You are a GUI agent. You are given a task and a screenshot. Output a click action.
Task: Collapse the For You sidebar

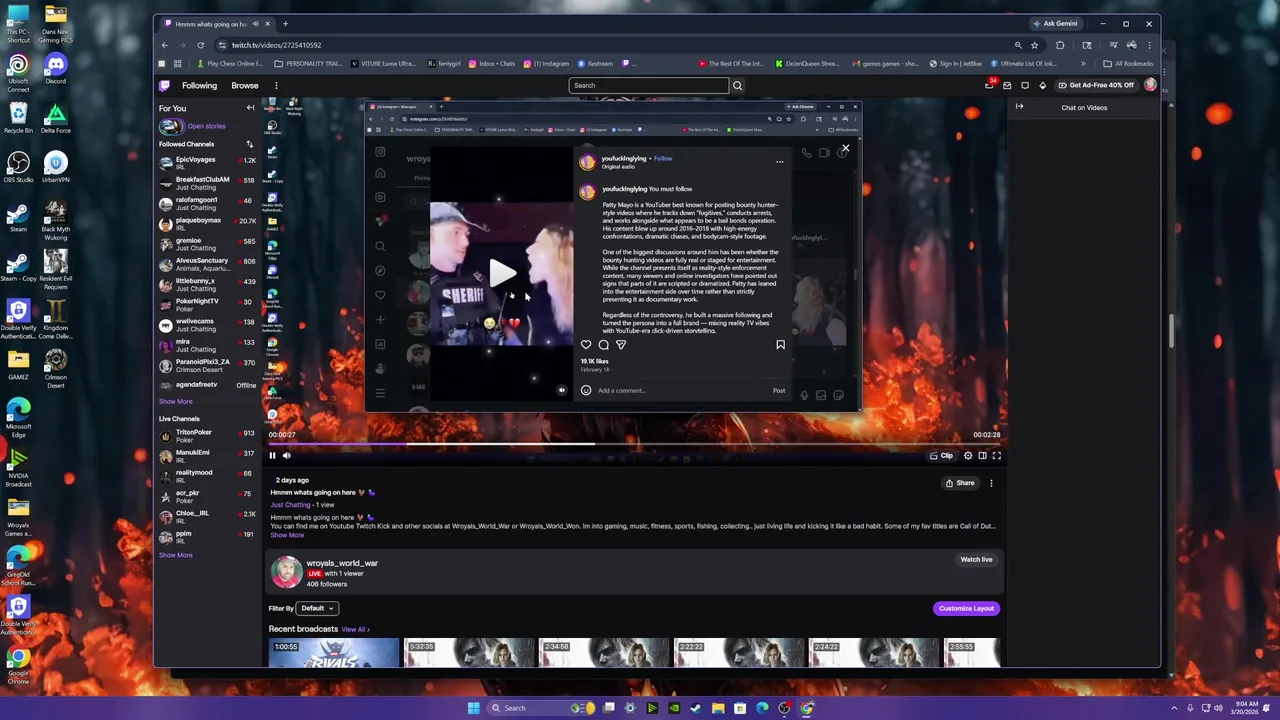coord(250,108)
